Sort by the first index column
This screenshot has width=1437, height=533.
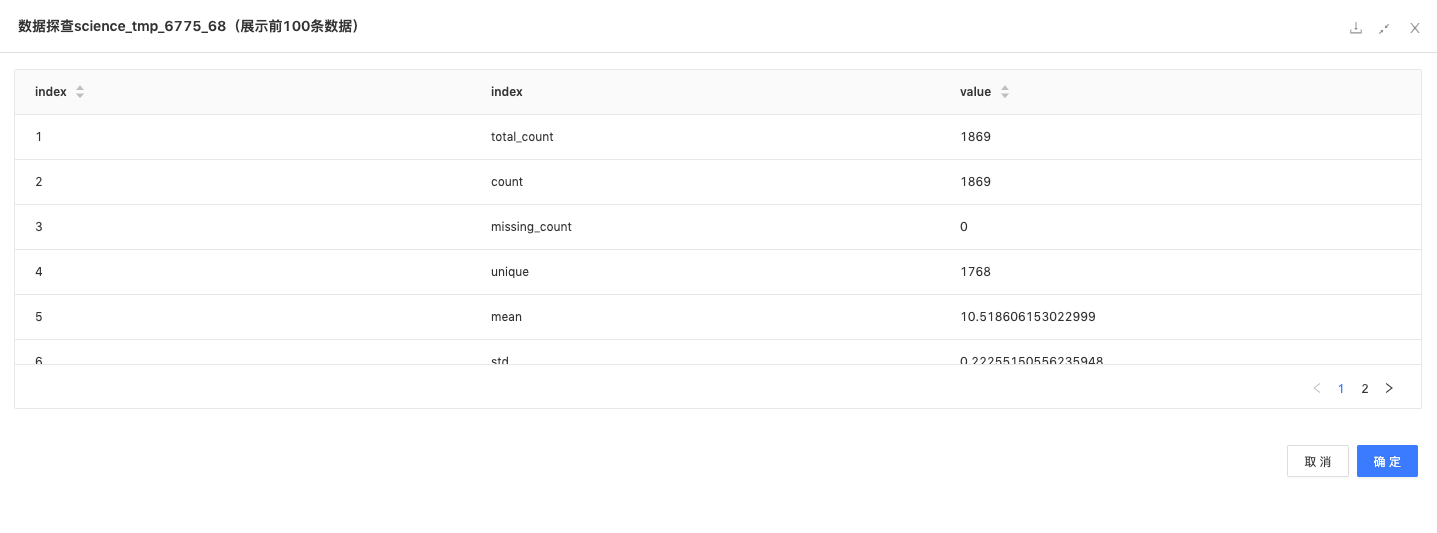(80, 92)
